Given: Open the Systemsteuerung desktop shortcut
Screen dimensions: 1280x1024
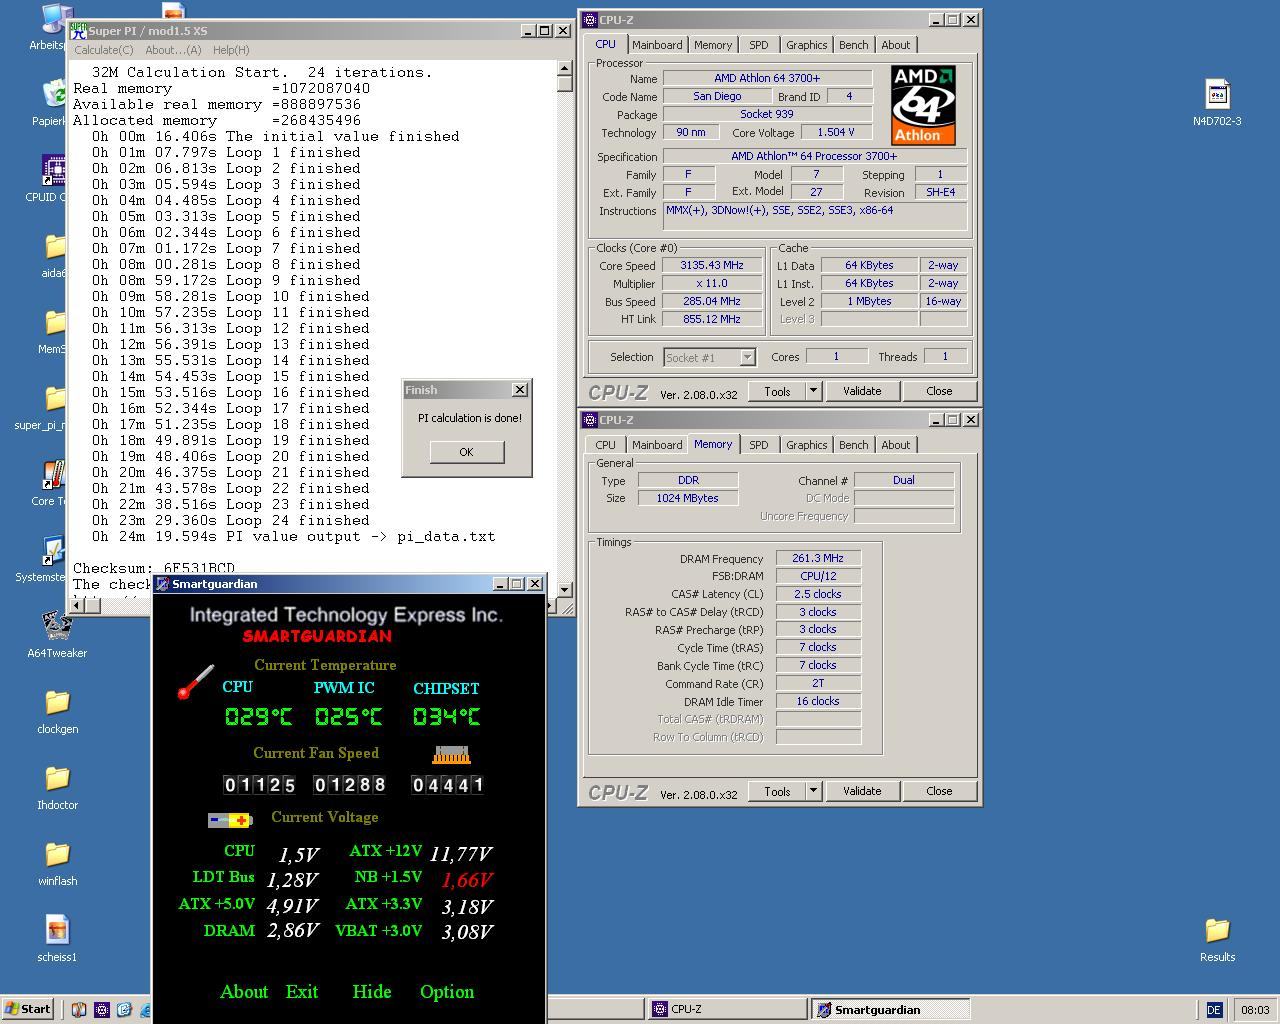Looking at the screenshot, I should (54, 551).
